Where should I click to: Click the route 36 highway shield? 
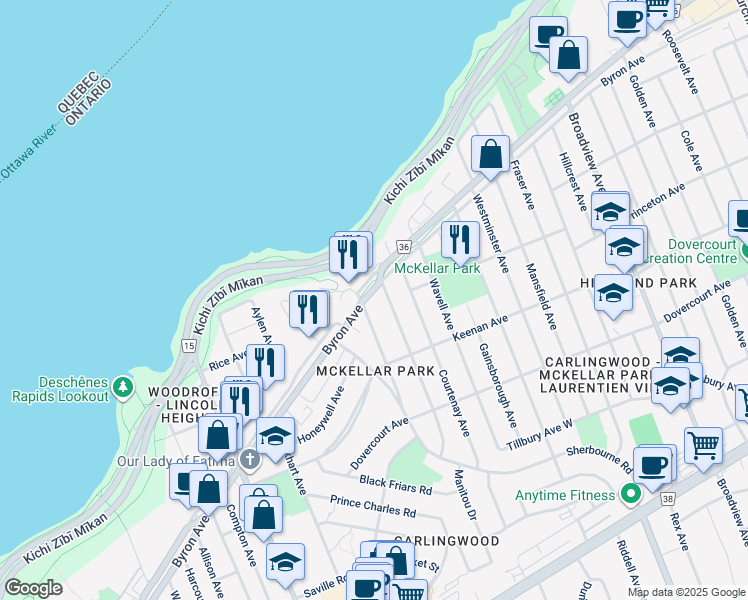[x=403, y=246]
